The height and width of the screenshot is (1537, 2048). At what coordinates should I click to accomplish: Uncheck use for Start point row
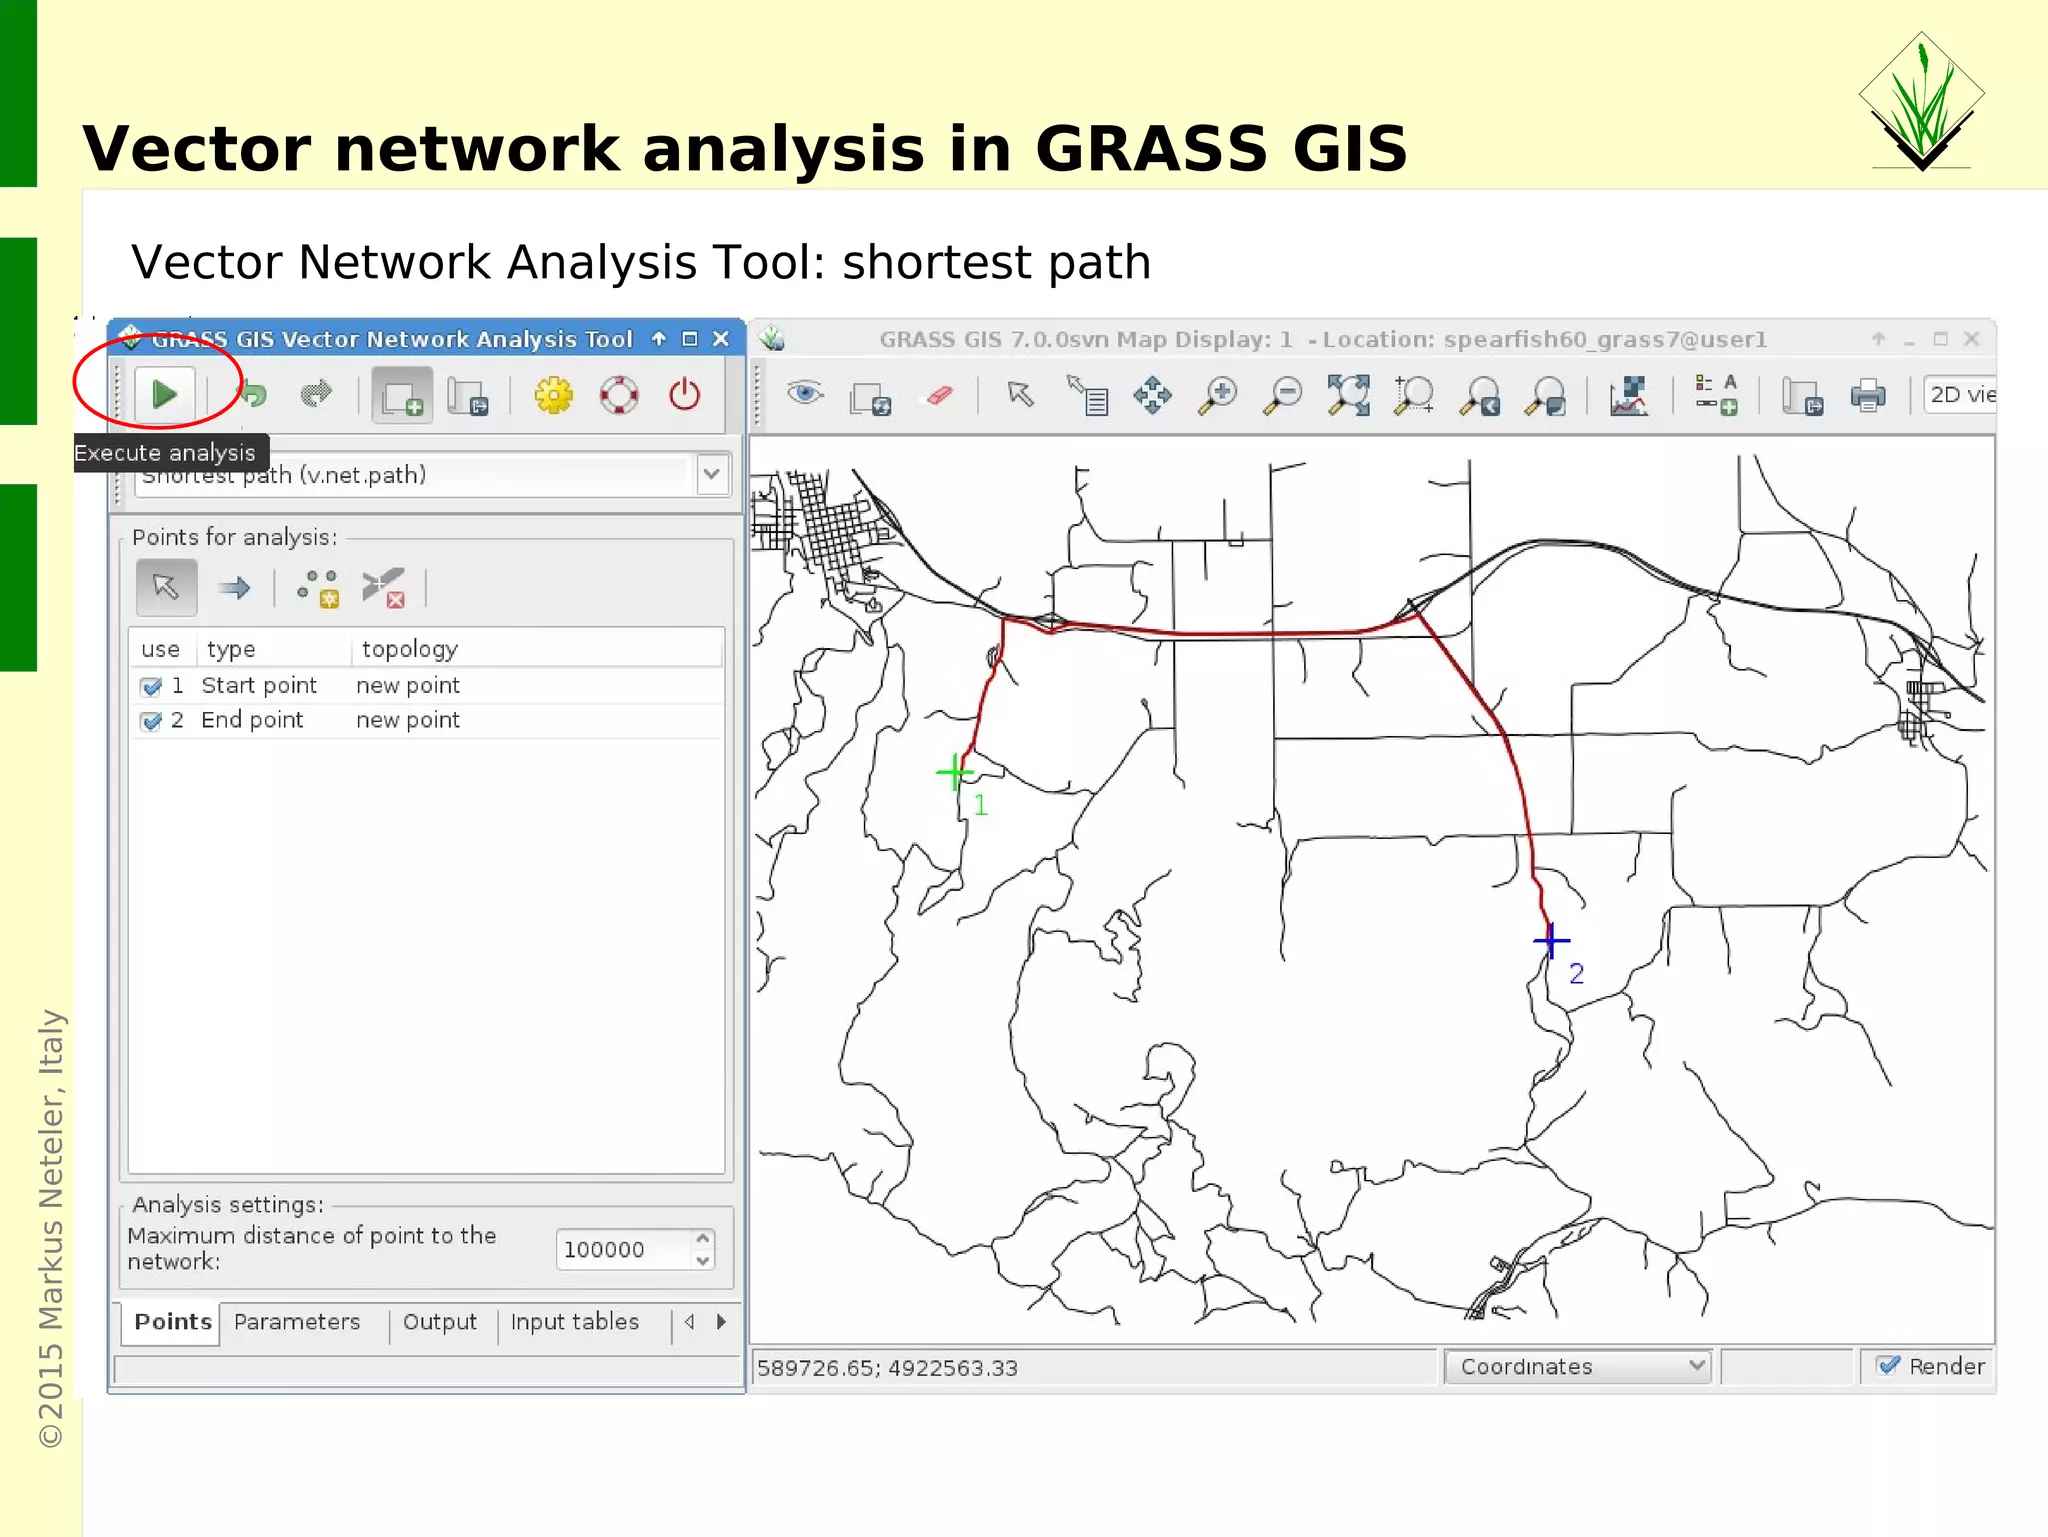[152, 686]
